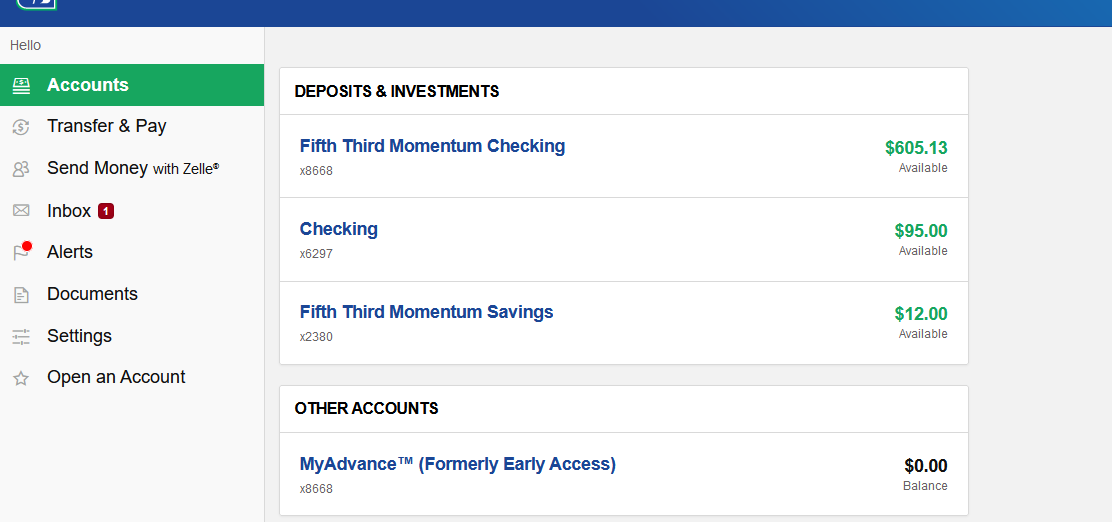Open MyAdvance (Formerly Early Access) account
This screenshot has height=522, width=1112.
457,464
